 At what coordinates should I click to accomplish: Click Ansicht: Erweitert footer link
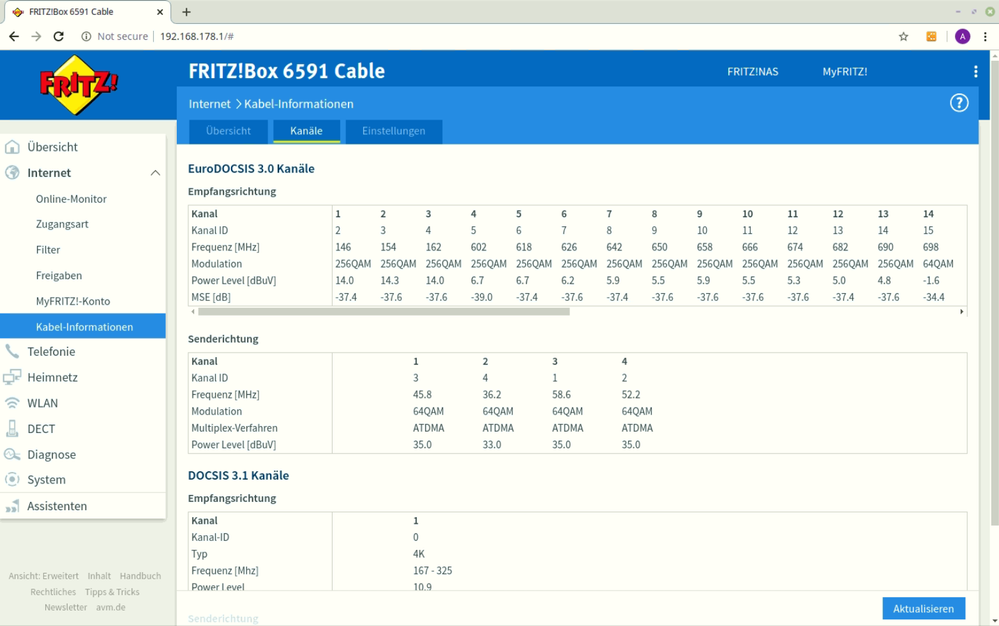coord(43,576)
